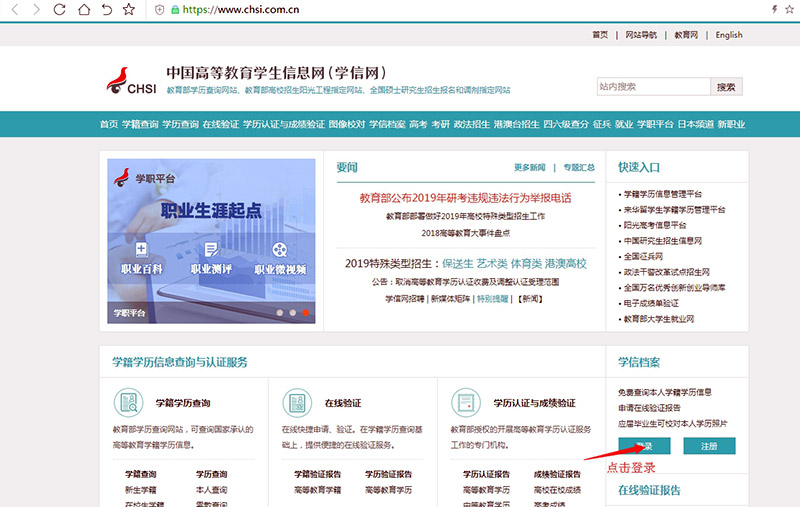The image size is (800, 507).
Task: Click 艺术类 link
Action: tap(492, 264)
